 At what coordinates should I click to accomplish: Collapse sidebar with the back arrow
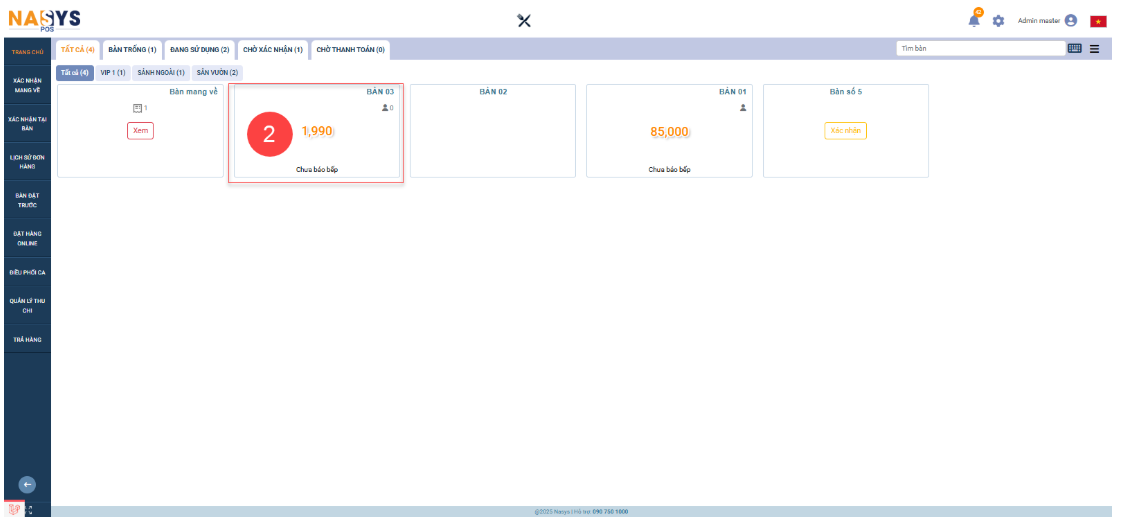28,484
